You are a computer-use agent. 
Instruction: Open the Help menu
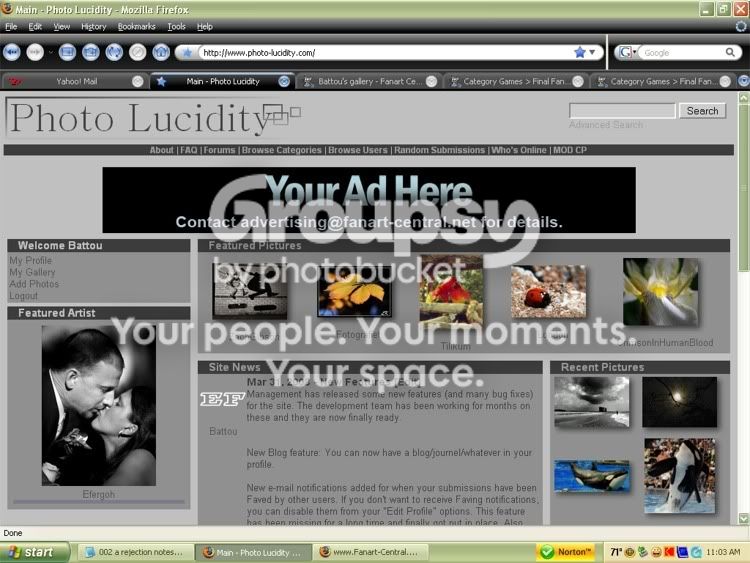pyautogui.click(x=205, y=27)
